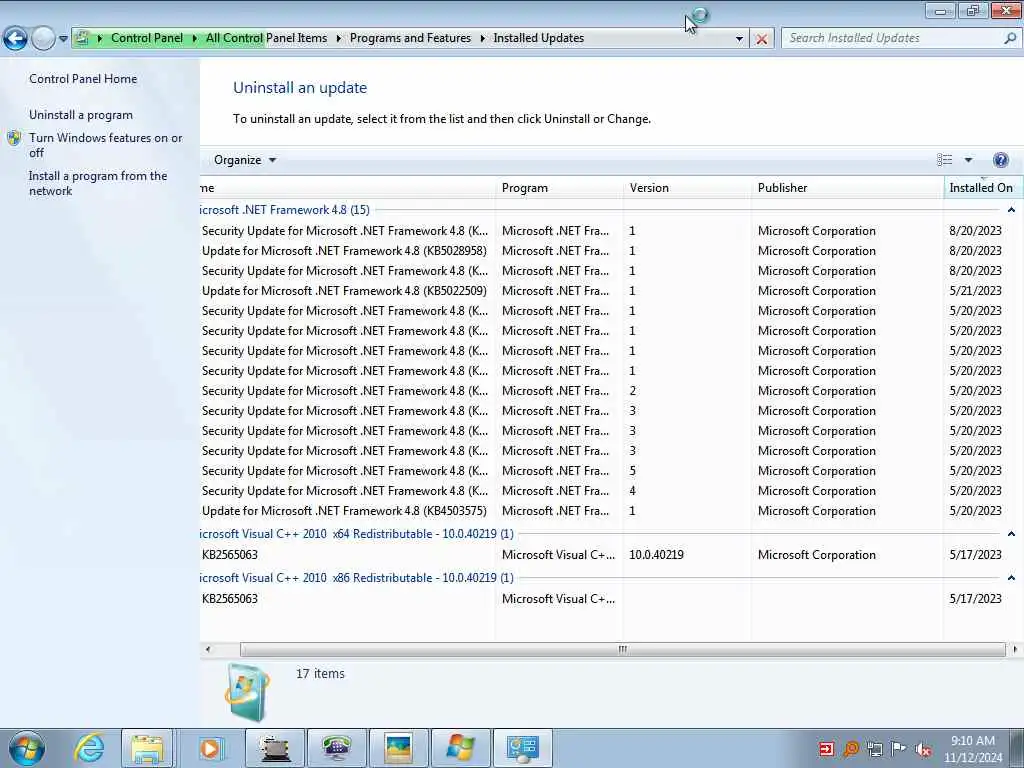The image size is (1024, 768).
Task: Click the Search Installed Updates box
Action: coord(891,38)
